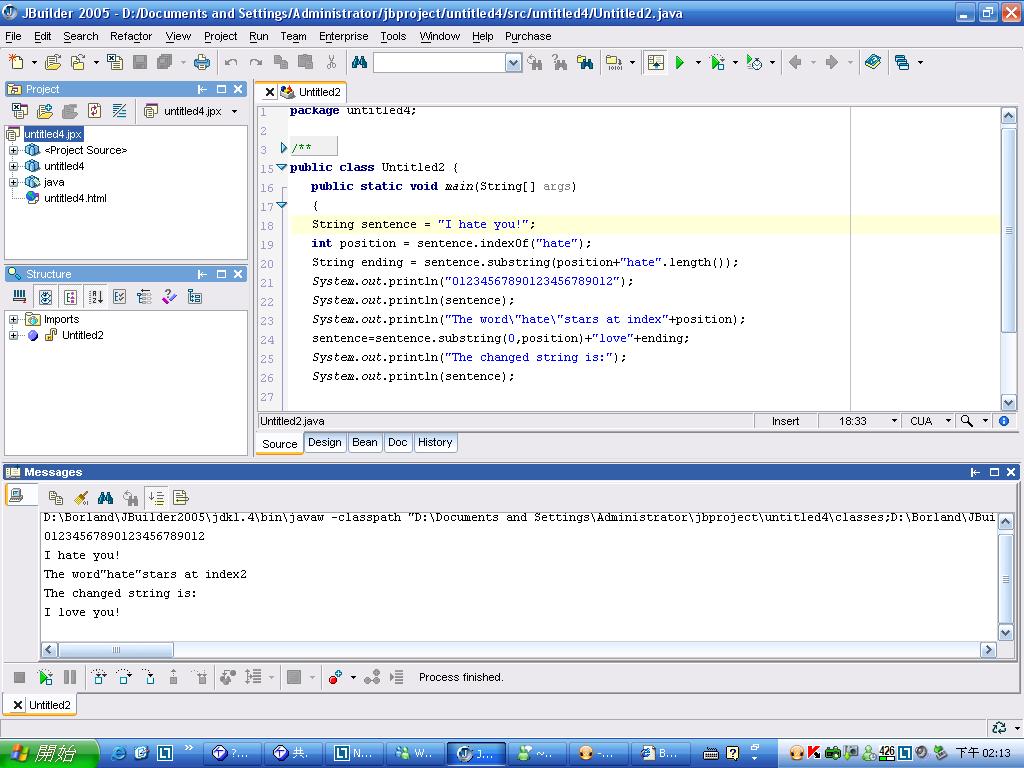Click Copy icon in Messages toolbar

[56, 498]
